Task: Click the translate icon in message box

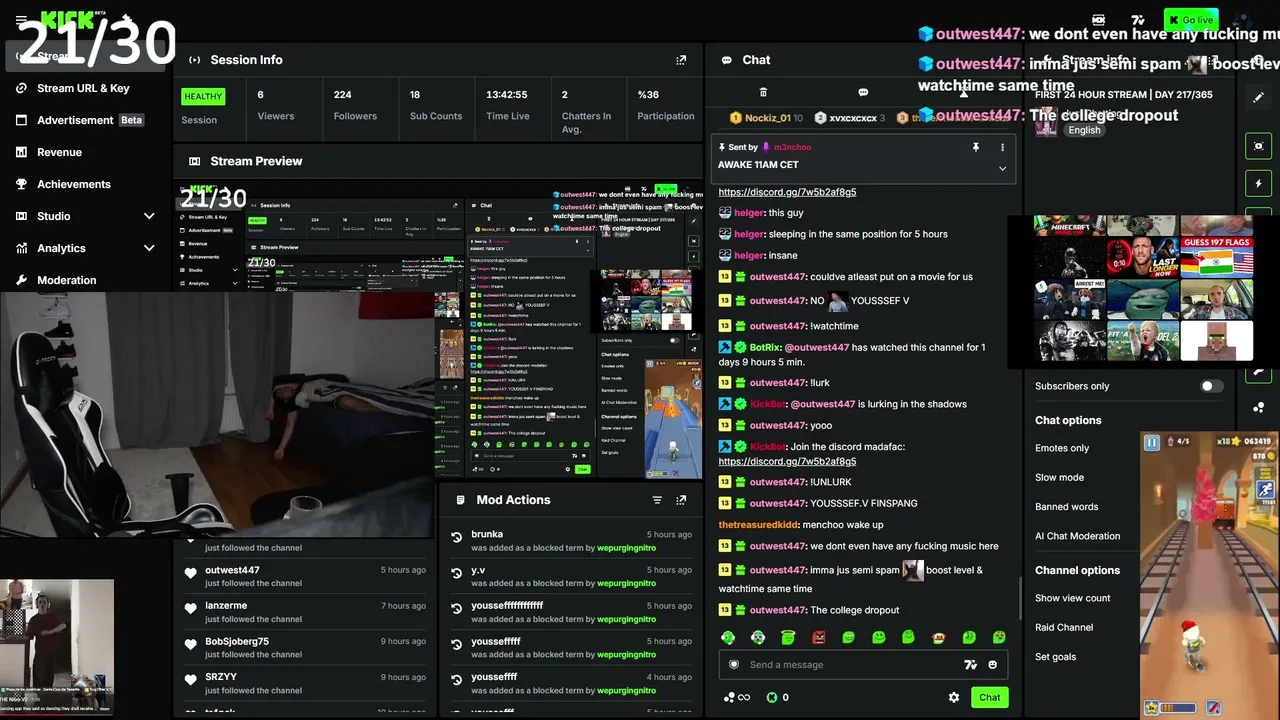Action: click(x=969, y=665)
